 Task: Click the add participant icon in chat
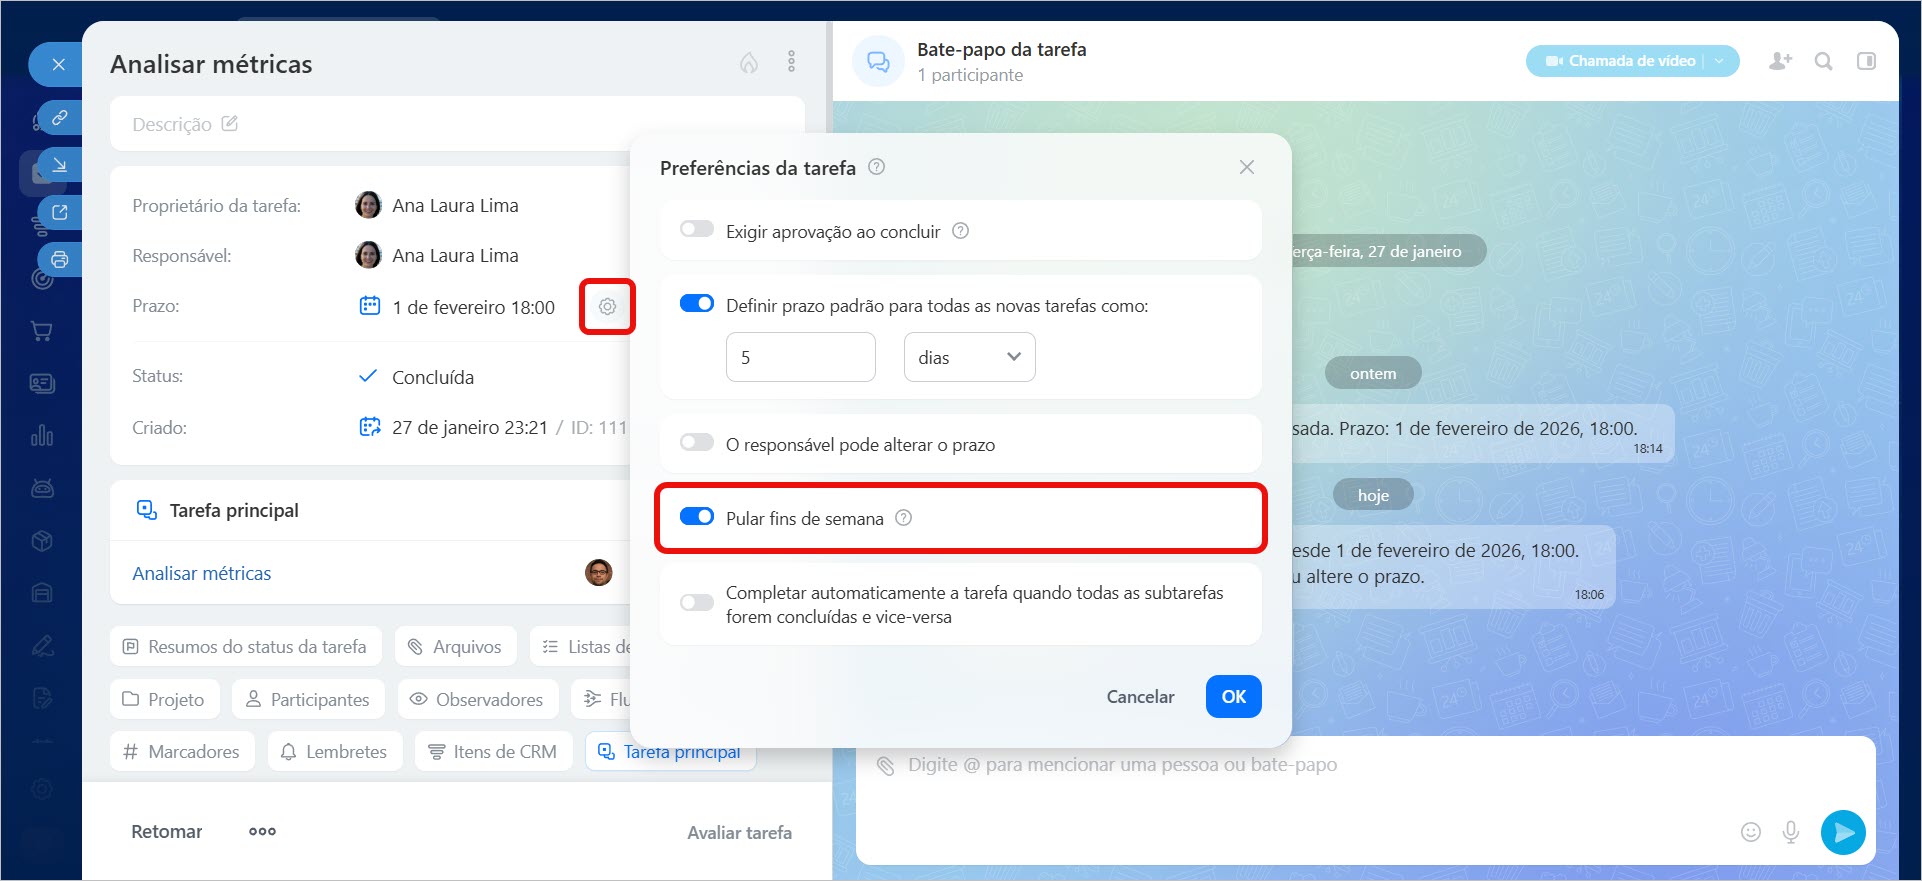[x=1780, y=61]
